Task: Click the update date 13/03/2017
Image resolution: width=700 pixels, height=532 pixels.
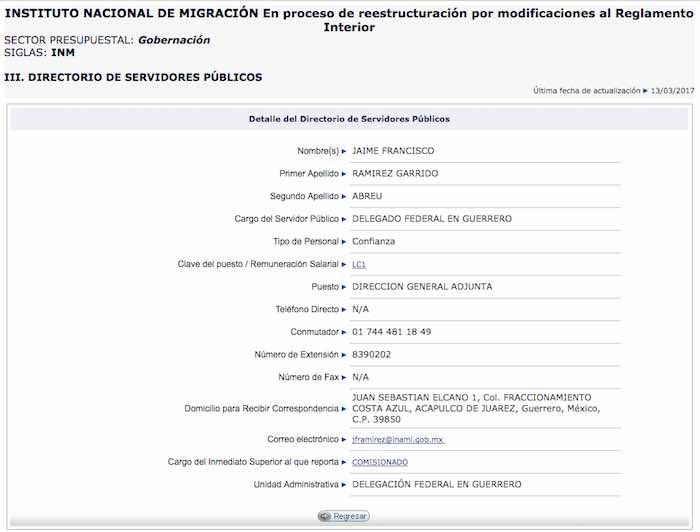Action: [x=672, y=90]
